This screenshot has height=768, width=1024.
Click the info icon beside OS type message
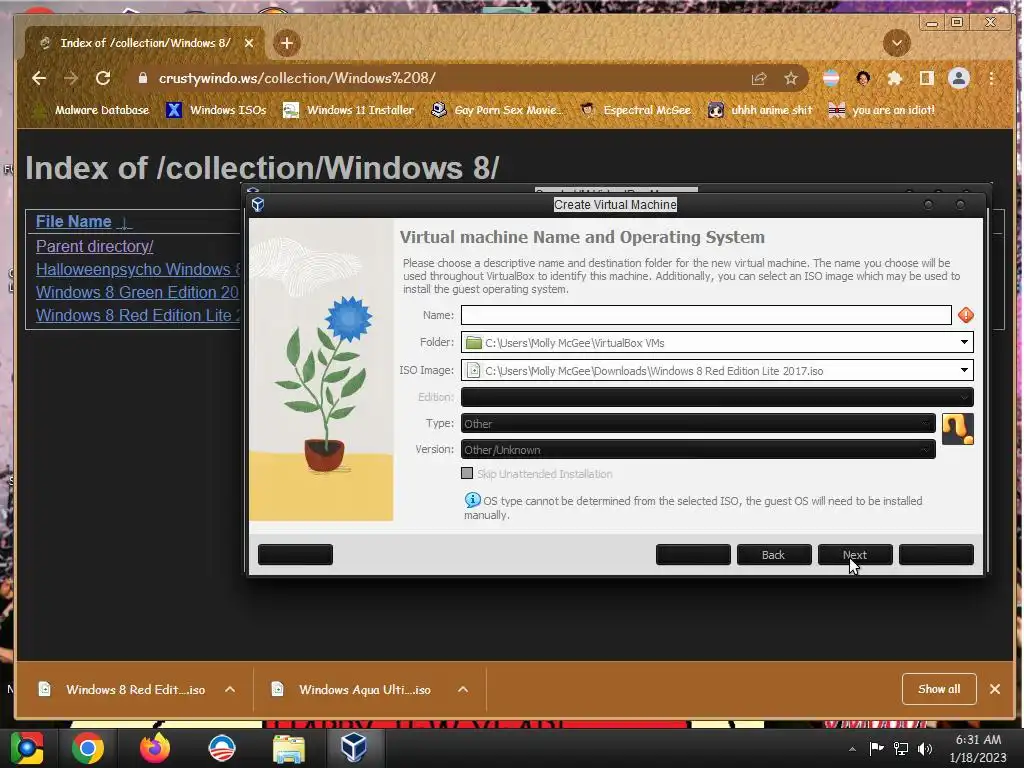point(472,500)
